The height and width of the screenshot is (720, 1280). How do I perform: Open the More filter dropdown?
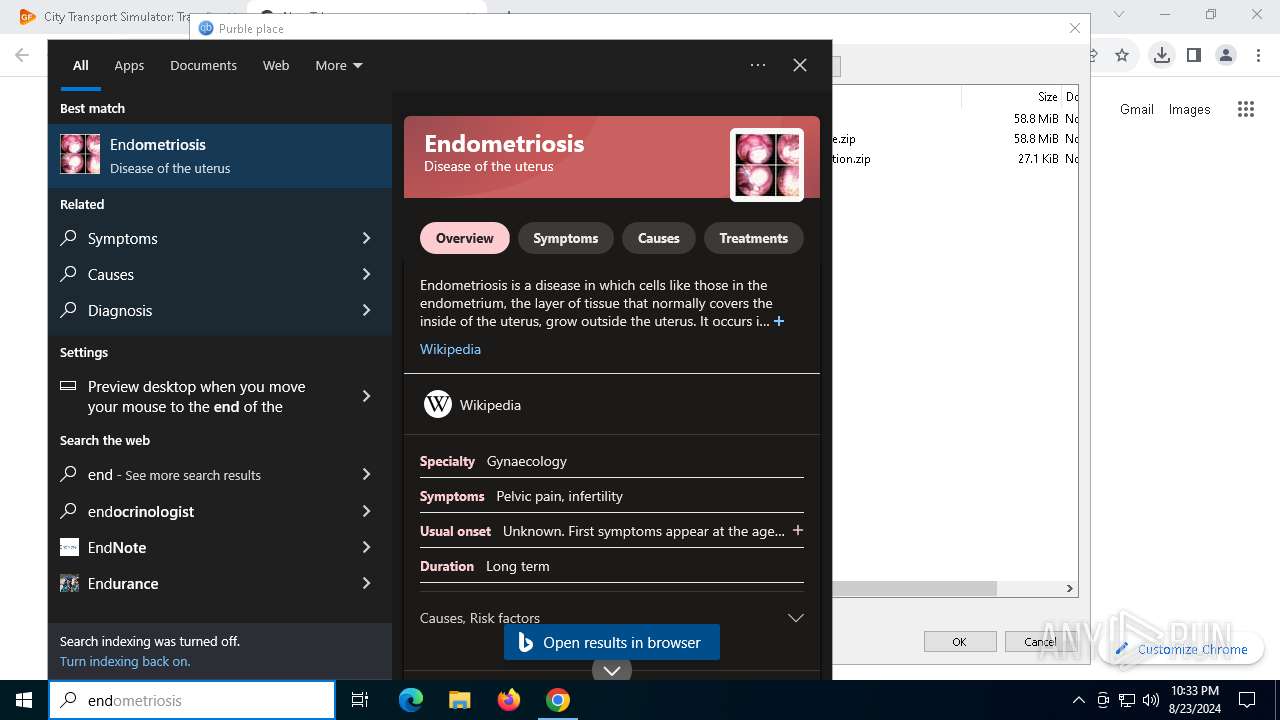pyautogui.click(x=339, y=65)
